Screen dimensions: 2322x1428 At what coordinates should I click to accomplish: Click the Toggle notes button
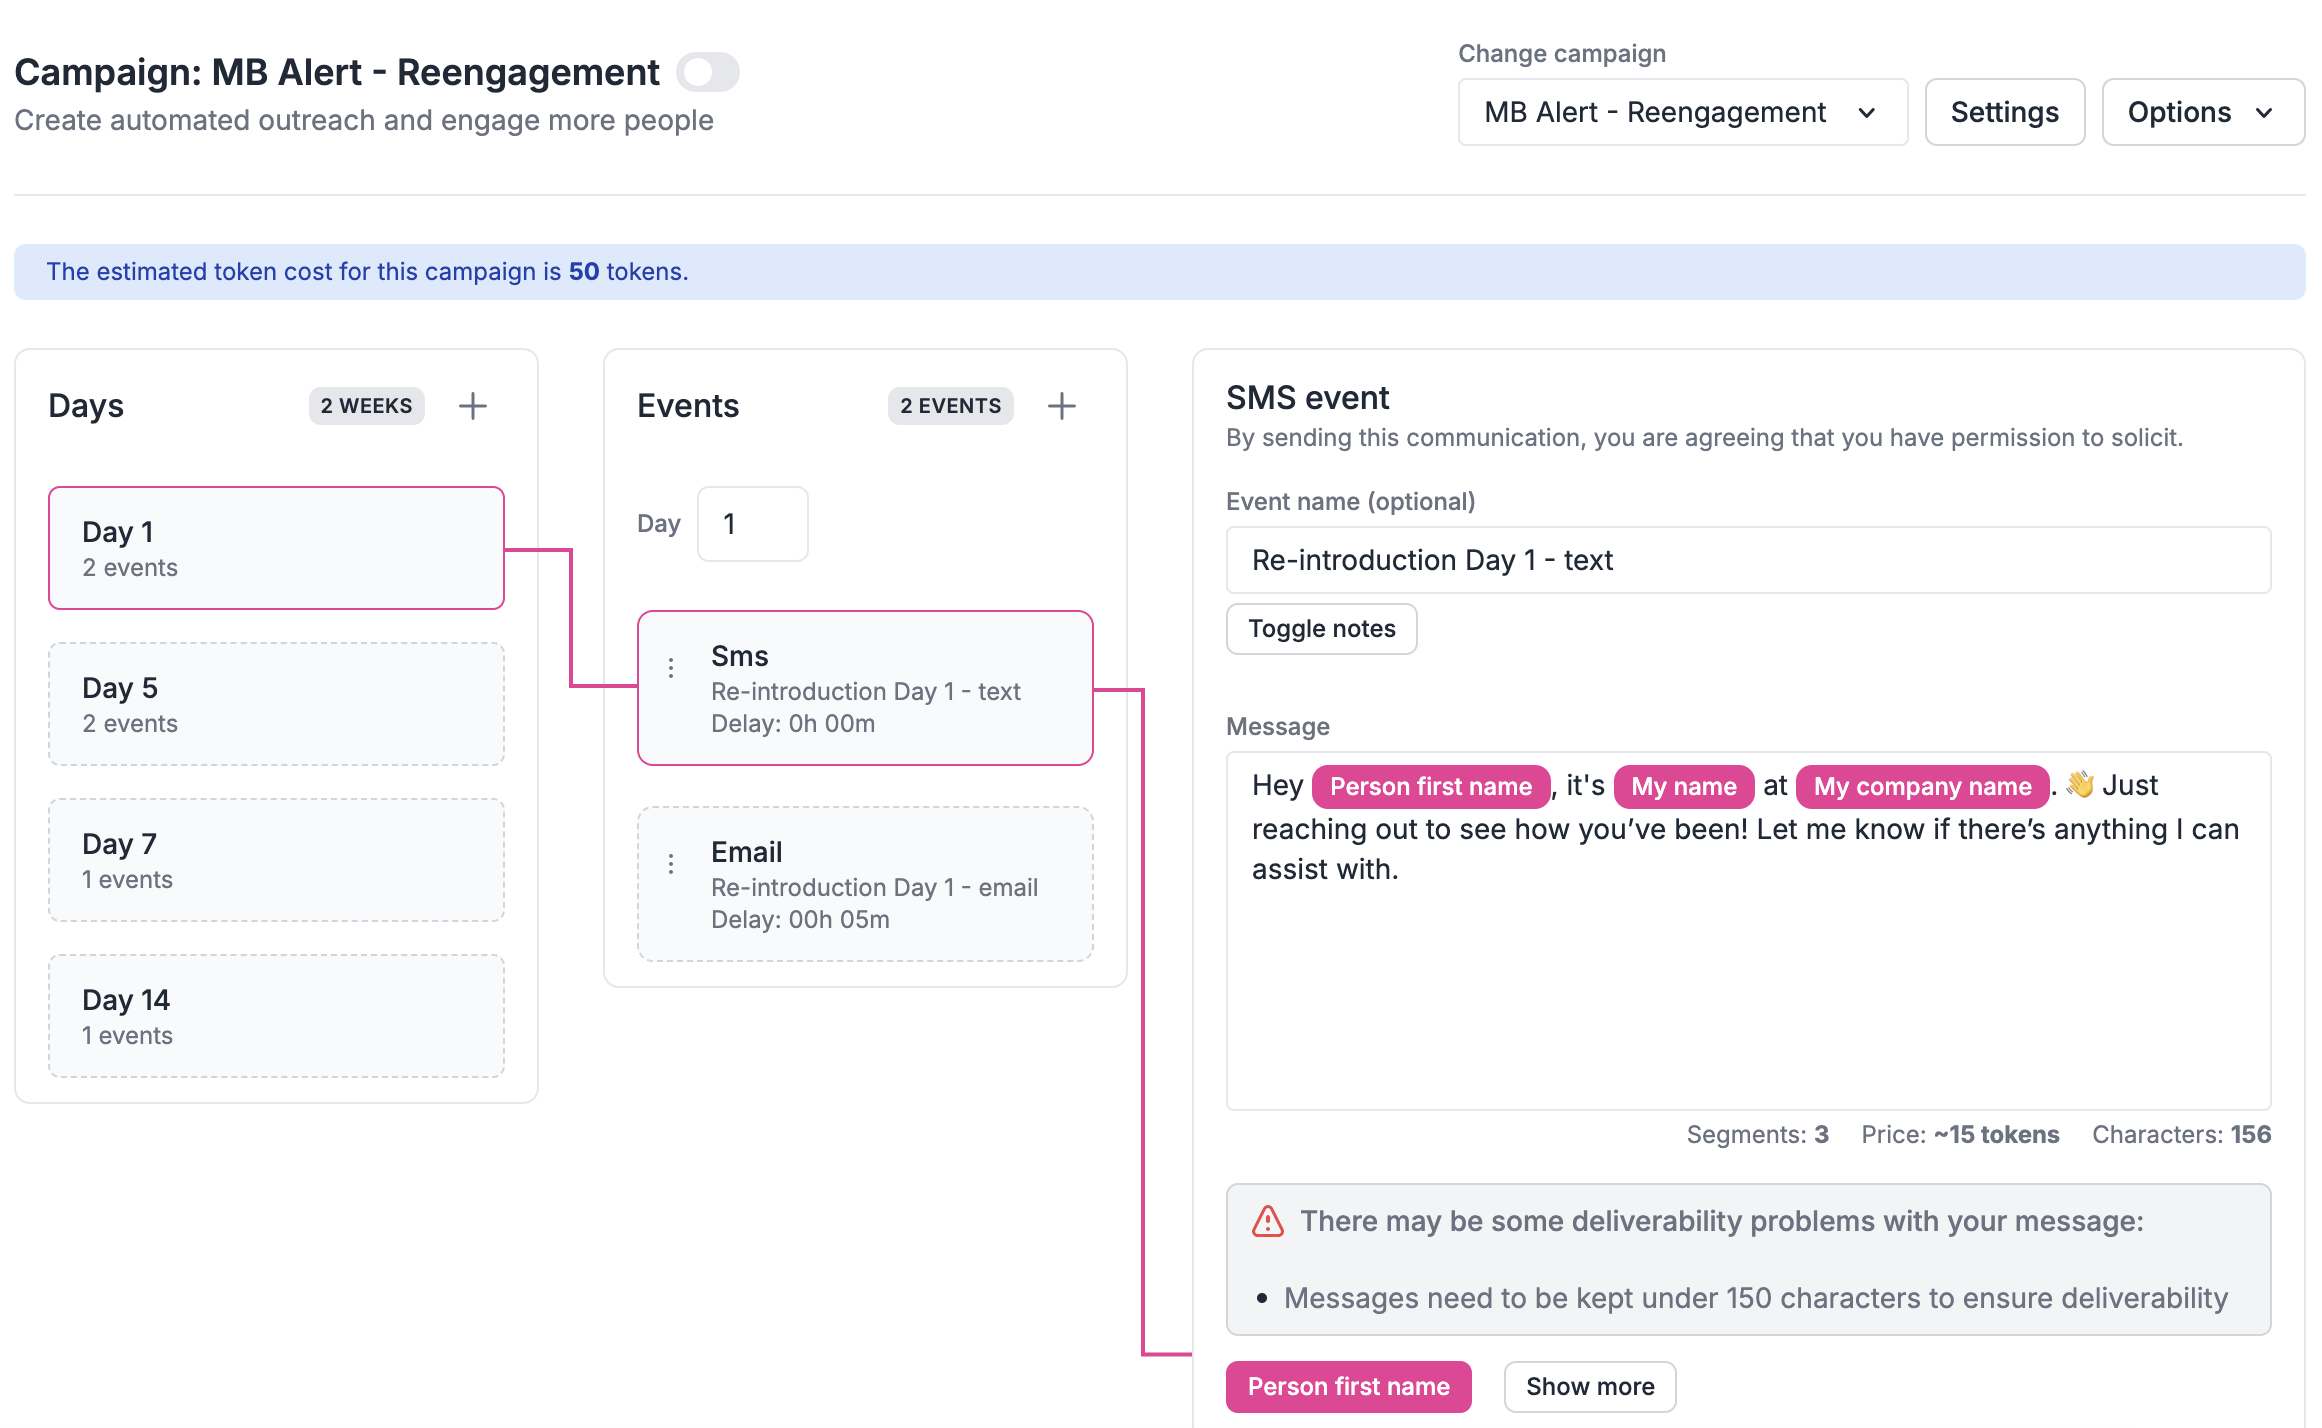(x=1321, y=628)
